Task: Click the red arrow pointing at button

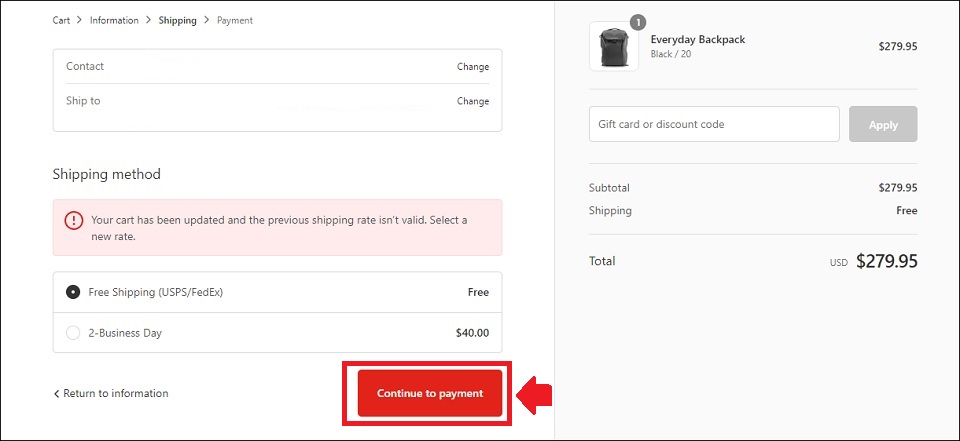Action: pos(534,394)
